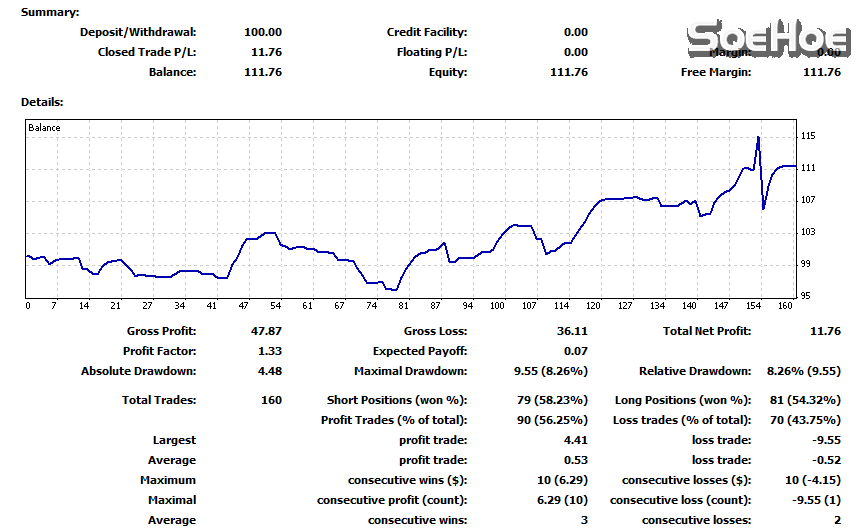The image size is (863, 530).
Task: Click the 115 label on chart's vertical axis
Action: 808,136
